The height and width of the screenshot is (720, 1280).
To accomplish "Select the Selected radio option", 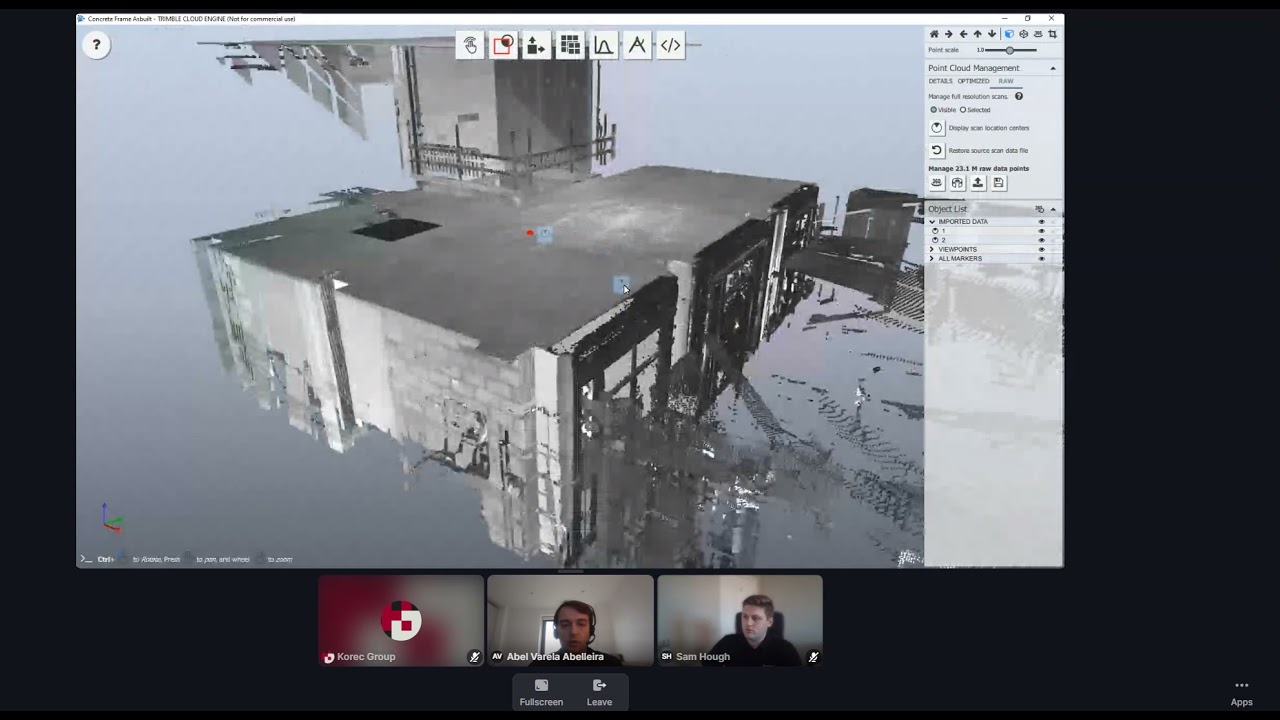I will (x=963, y=110).
